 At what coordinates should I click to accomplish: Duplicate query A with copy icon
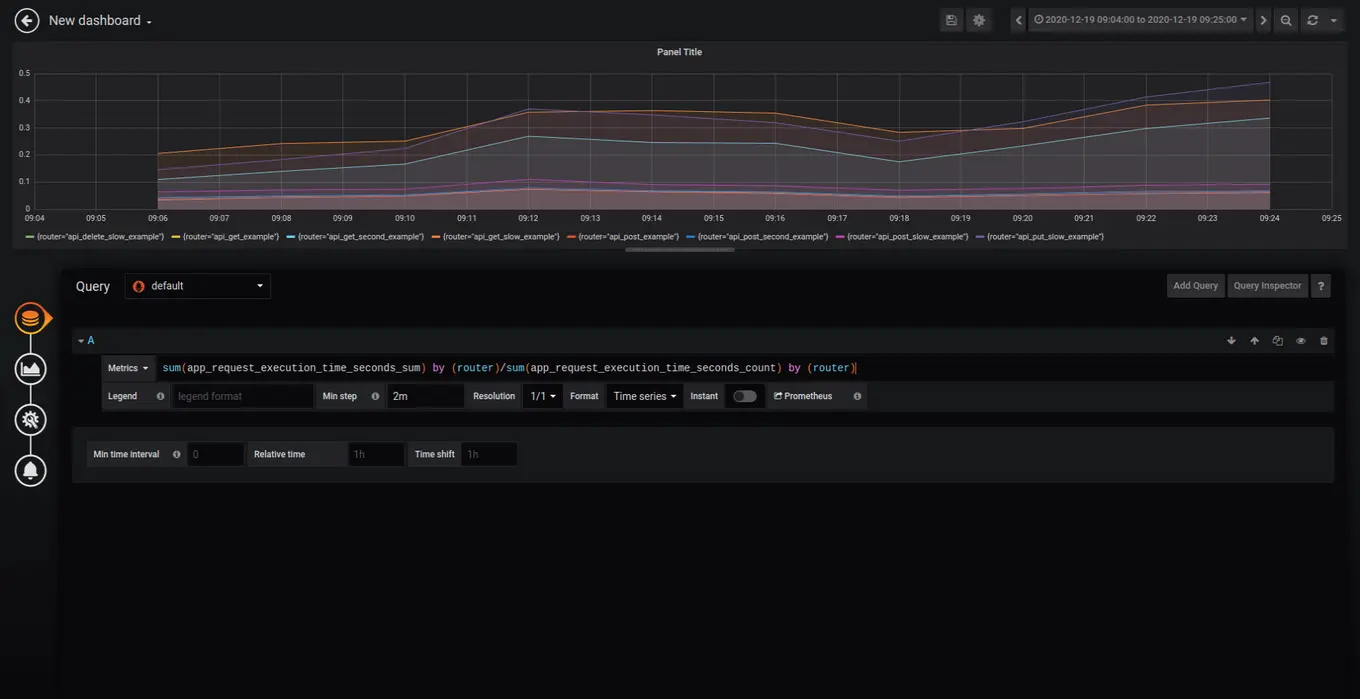coord(1277,341)
